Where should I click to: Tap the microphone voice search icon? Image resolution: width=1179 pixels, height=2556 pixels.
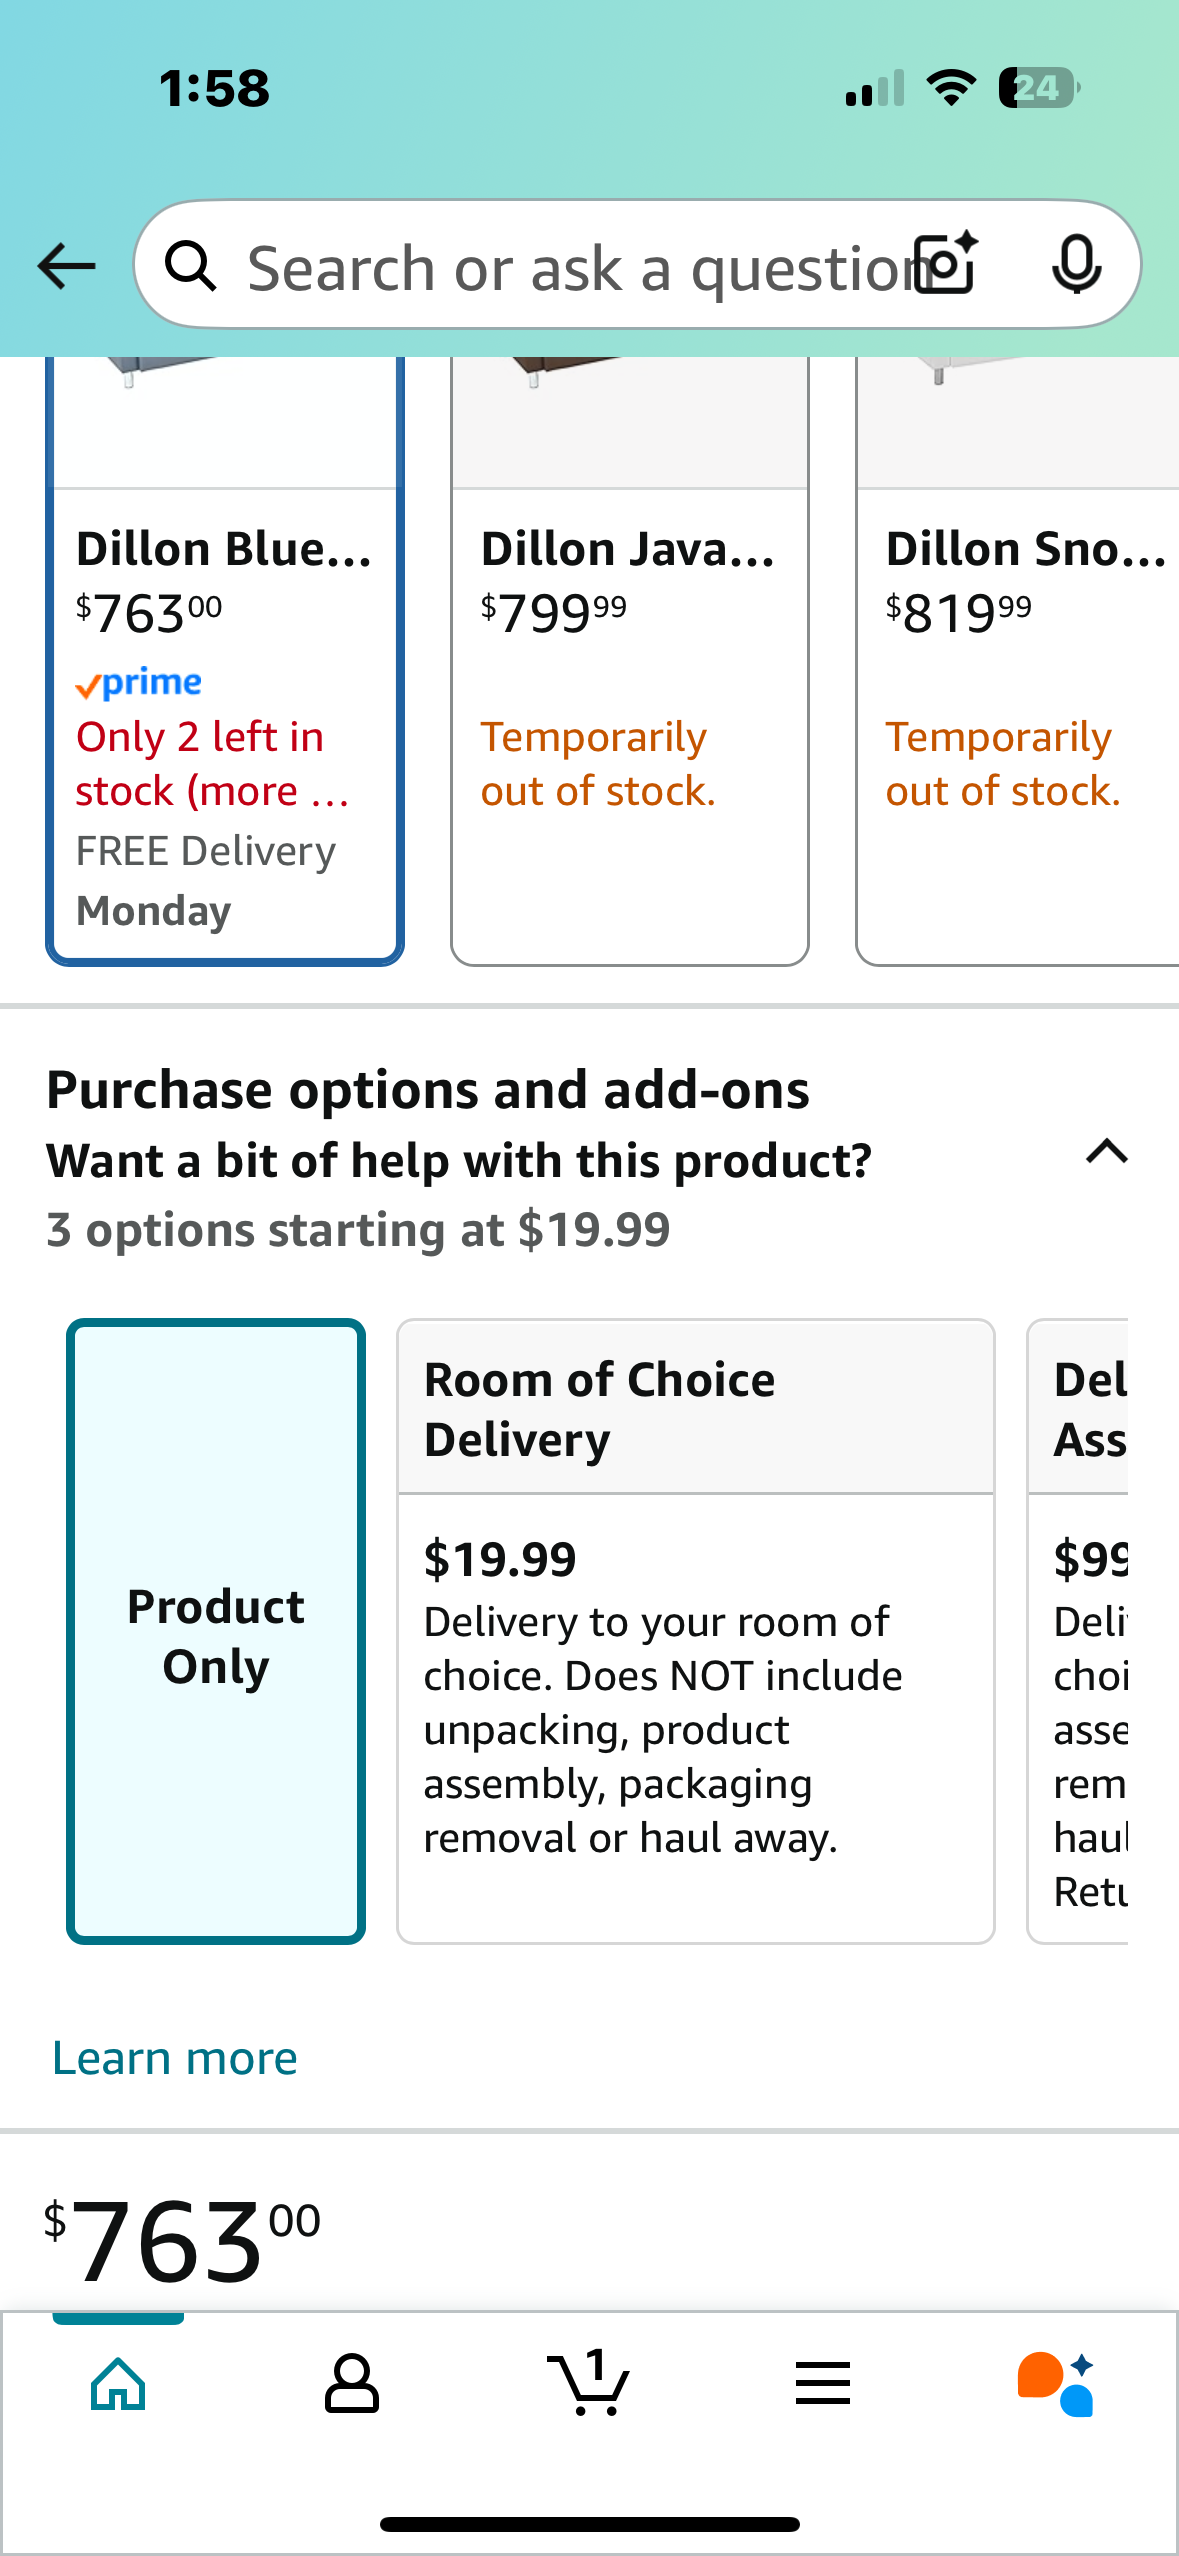click(1076, 264)
